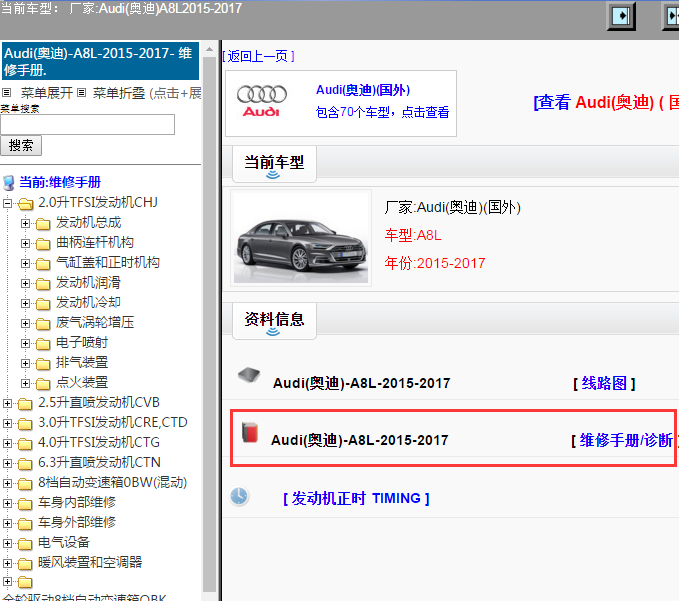Screen dimensions: 679x601
Task: Click folder icon for 4.0升TFSI发动机CTG
Action: 25,443
